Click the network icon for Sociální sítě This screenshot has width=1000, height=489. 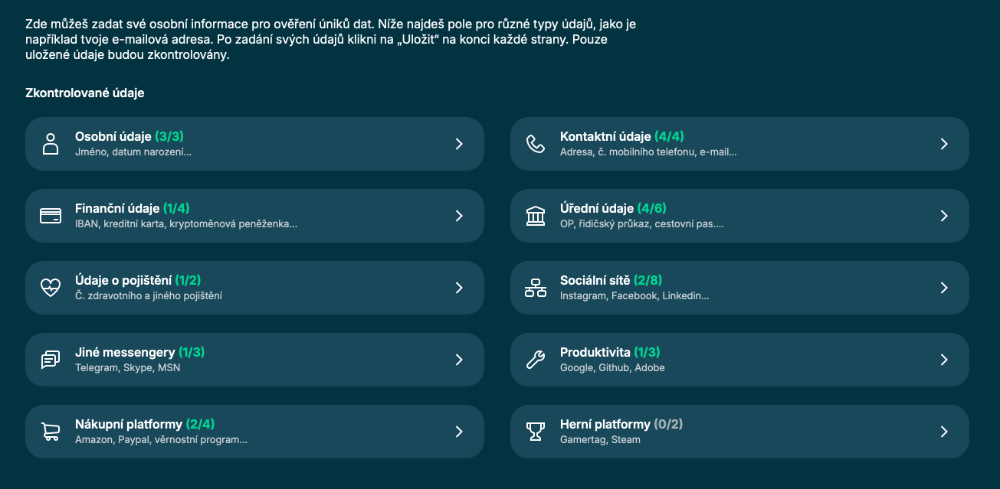tap(535, 288)
